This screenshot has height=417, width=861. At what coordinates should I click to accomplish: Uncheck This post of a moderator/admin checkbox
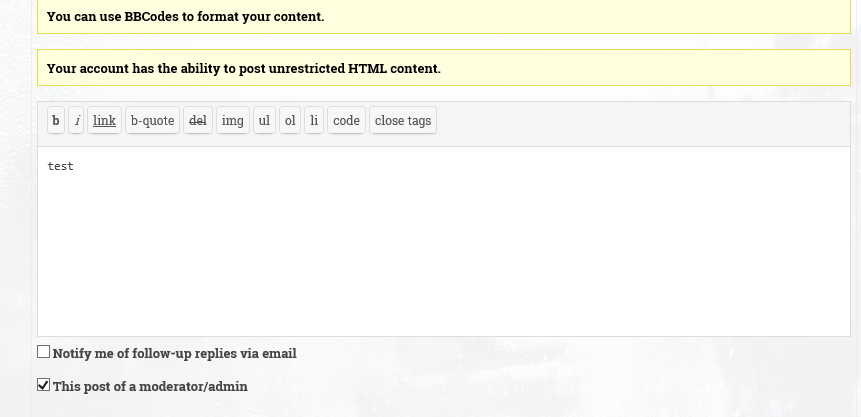coord(43,385)
